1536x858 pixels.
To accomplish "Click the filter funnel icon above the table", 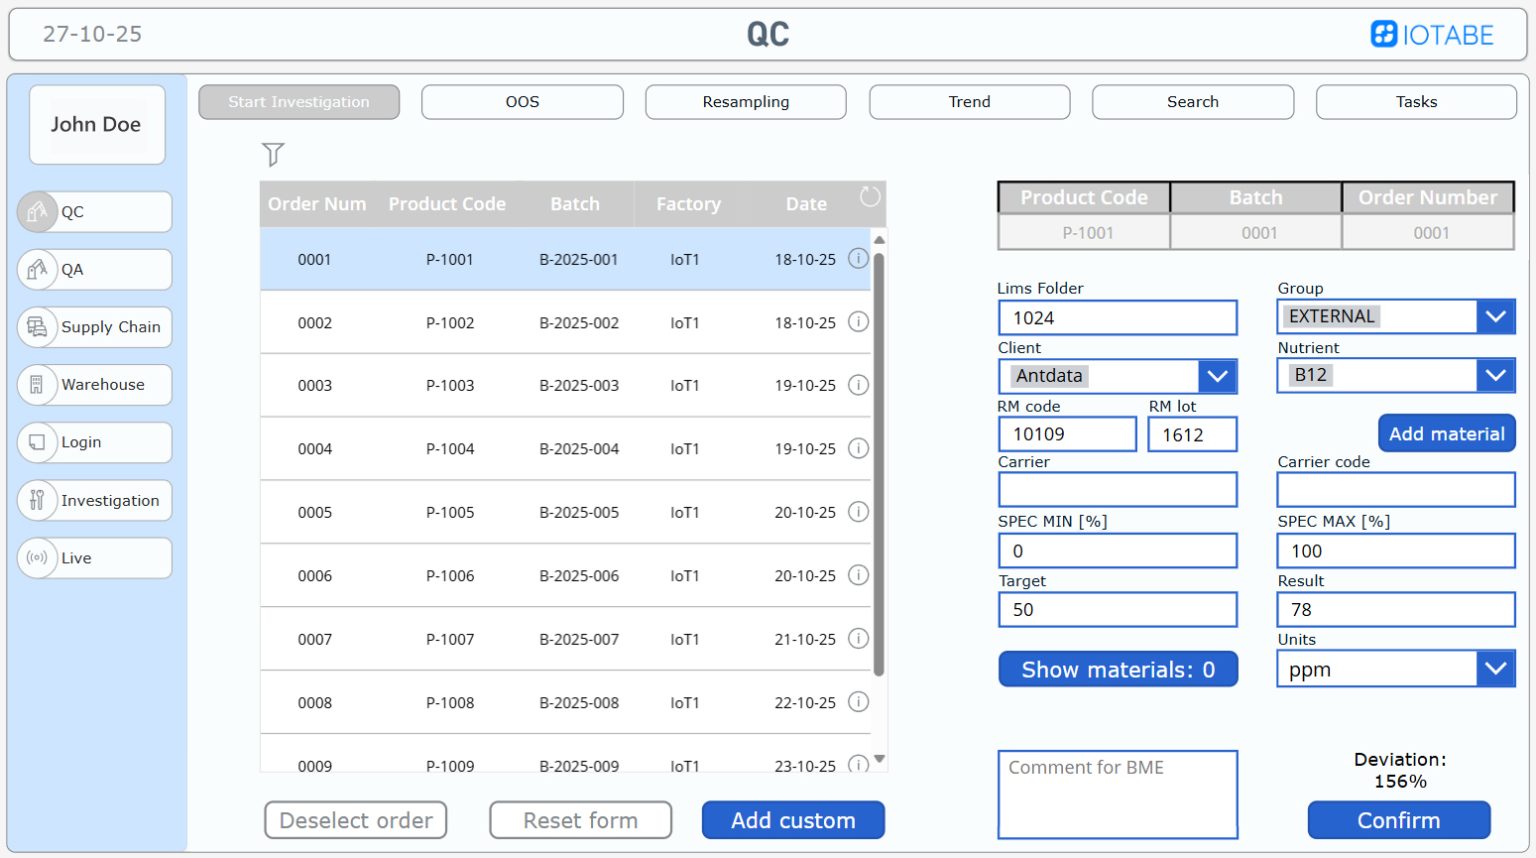I will (272, 155).
